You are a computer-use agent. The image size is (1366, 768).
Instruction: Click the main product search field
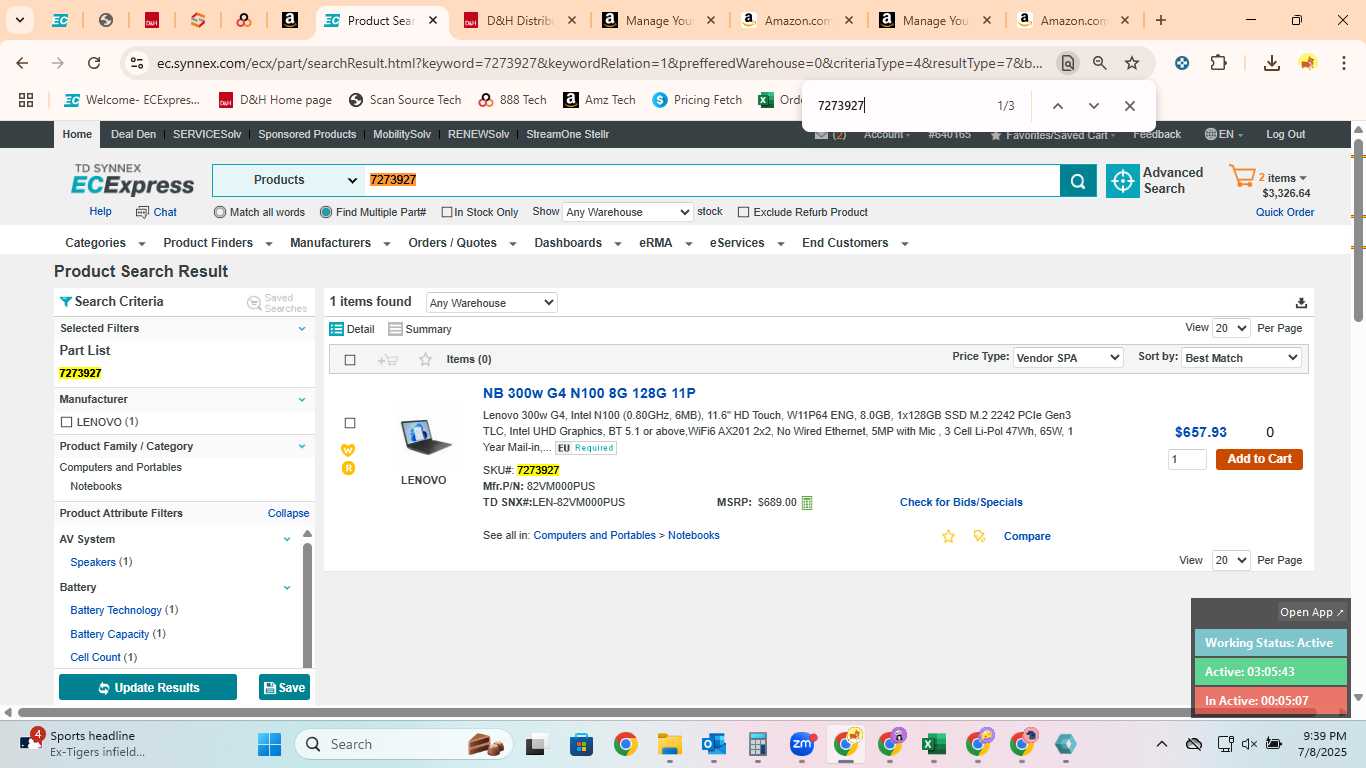(712, 180)
